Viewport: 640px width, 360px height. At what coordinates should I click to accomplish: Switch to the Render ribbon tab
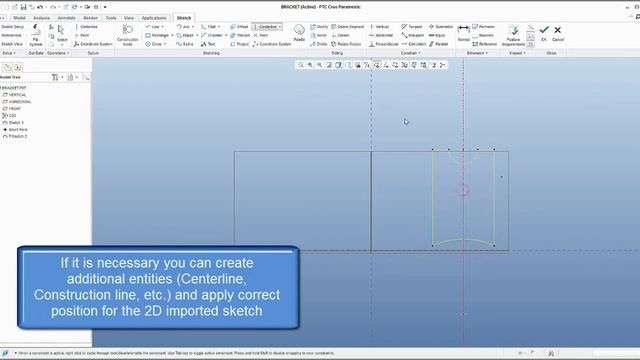pos(90,18)
